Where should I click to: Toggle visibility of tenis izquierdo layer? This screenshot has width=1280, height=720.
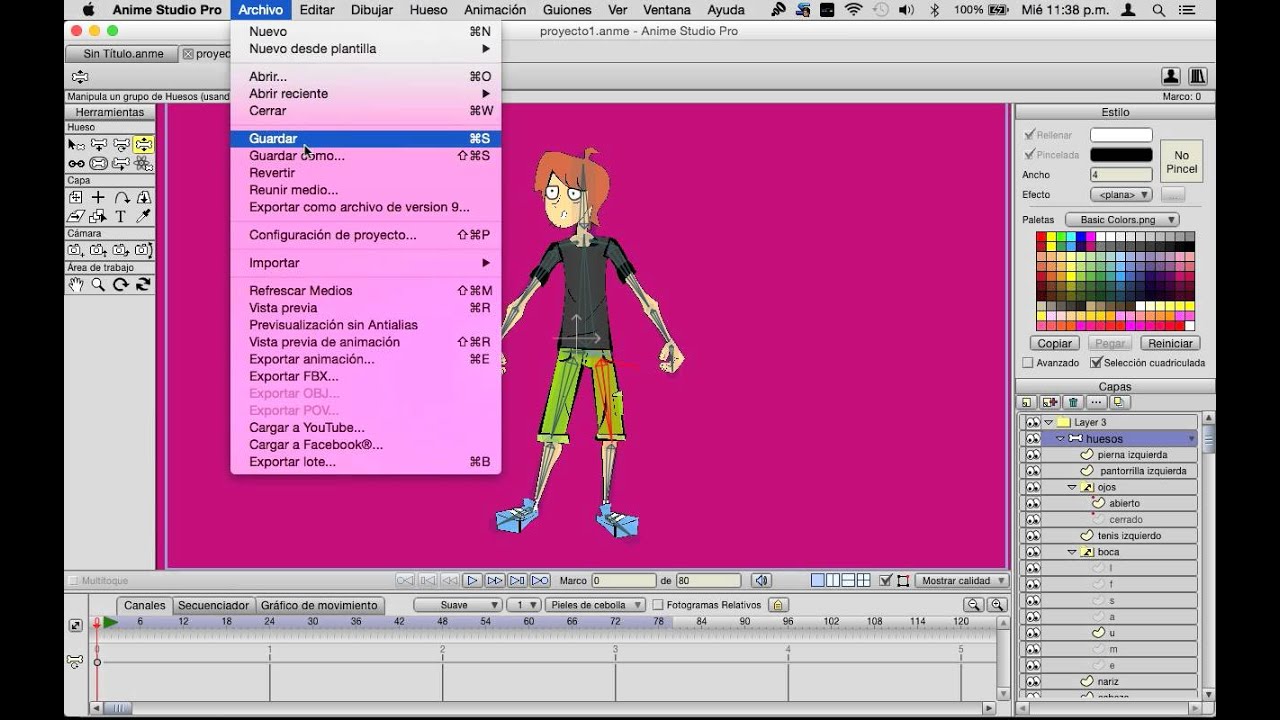coord(1032,536)
